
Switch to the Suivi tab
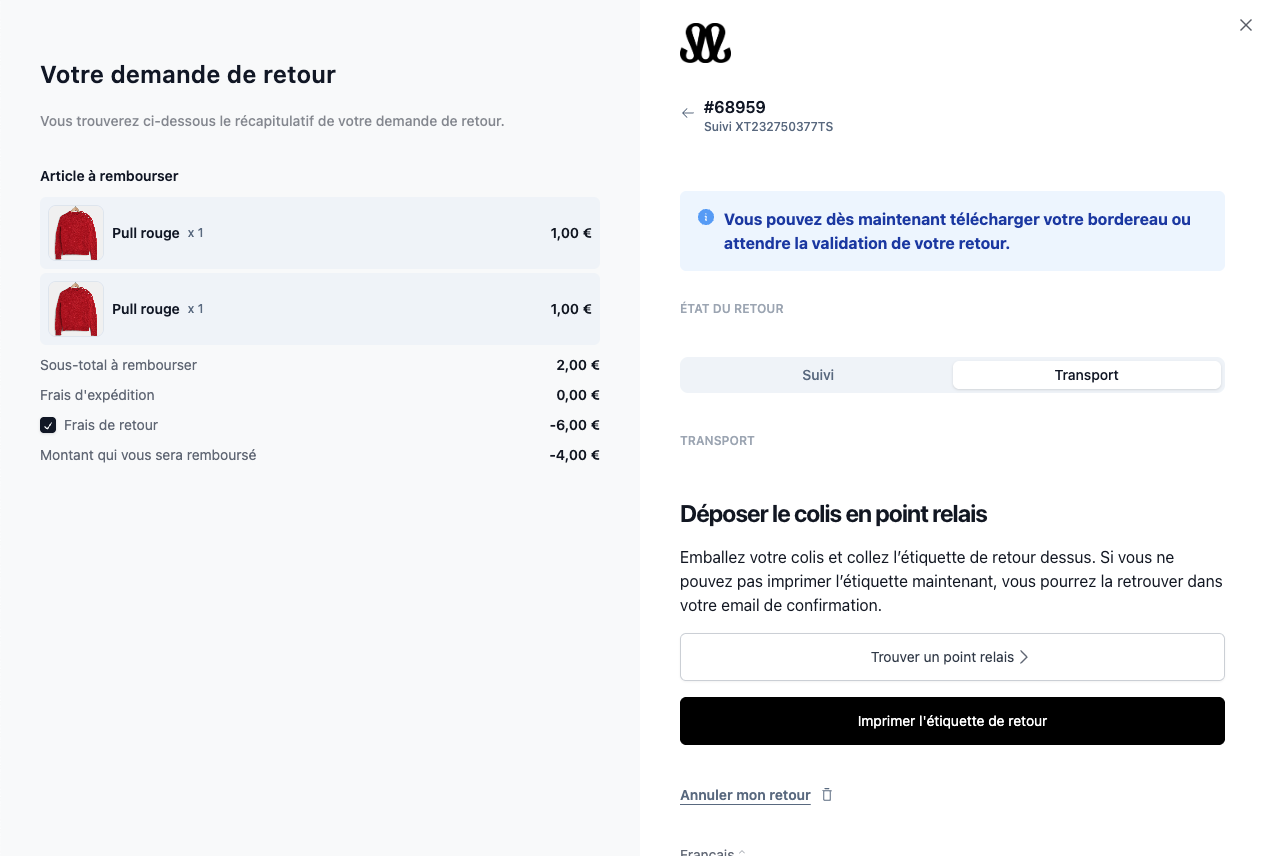point(817,375)
